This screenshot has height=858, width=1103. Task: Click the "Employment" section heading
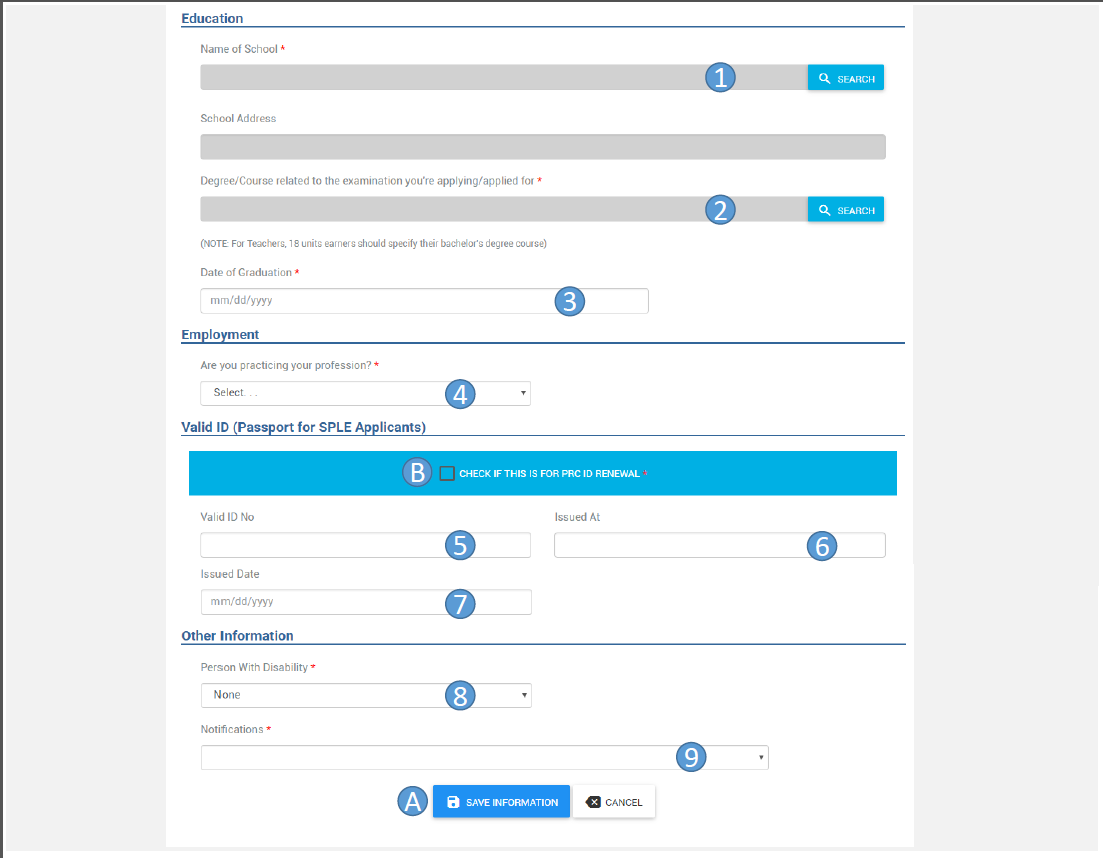click(x=220, y=335)
